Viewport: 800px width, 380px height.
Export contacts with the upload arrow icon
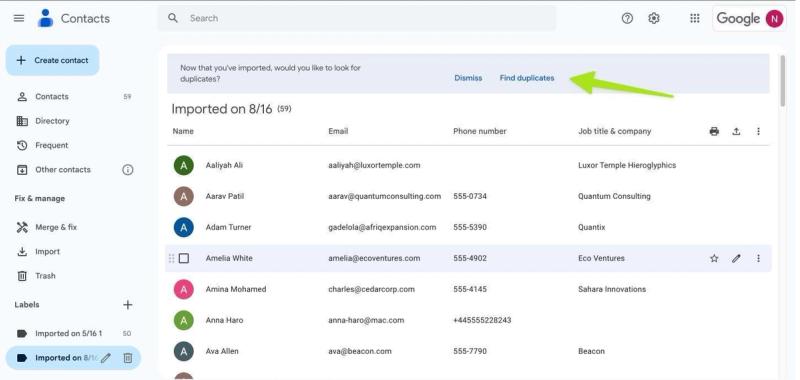[x=736, y=132]
